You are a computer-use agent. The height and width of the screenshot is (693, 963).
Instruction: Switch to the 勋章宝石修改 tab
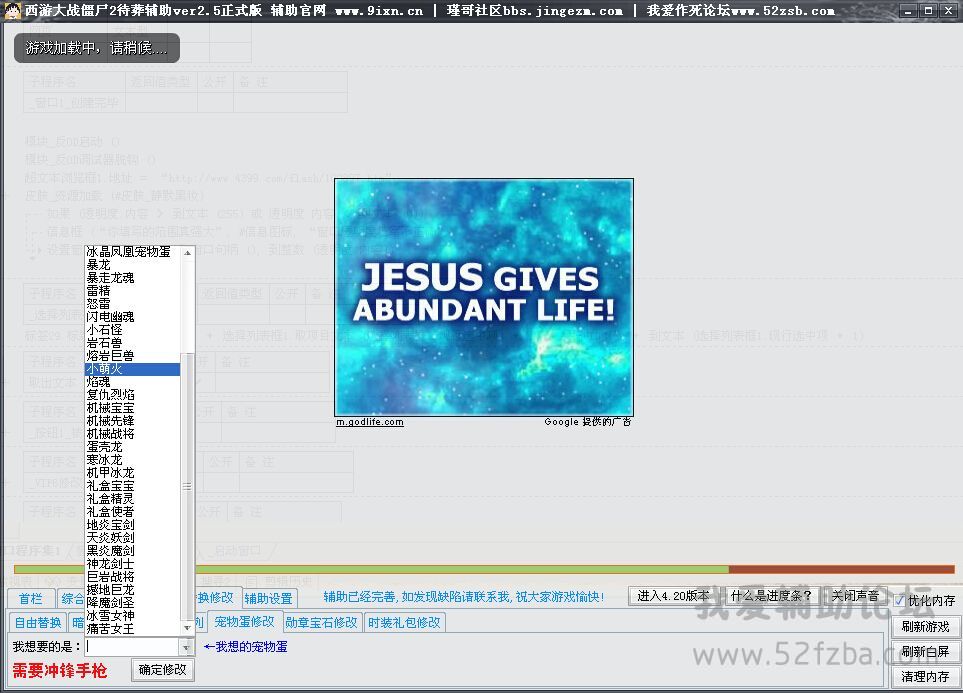click(321, 622)
